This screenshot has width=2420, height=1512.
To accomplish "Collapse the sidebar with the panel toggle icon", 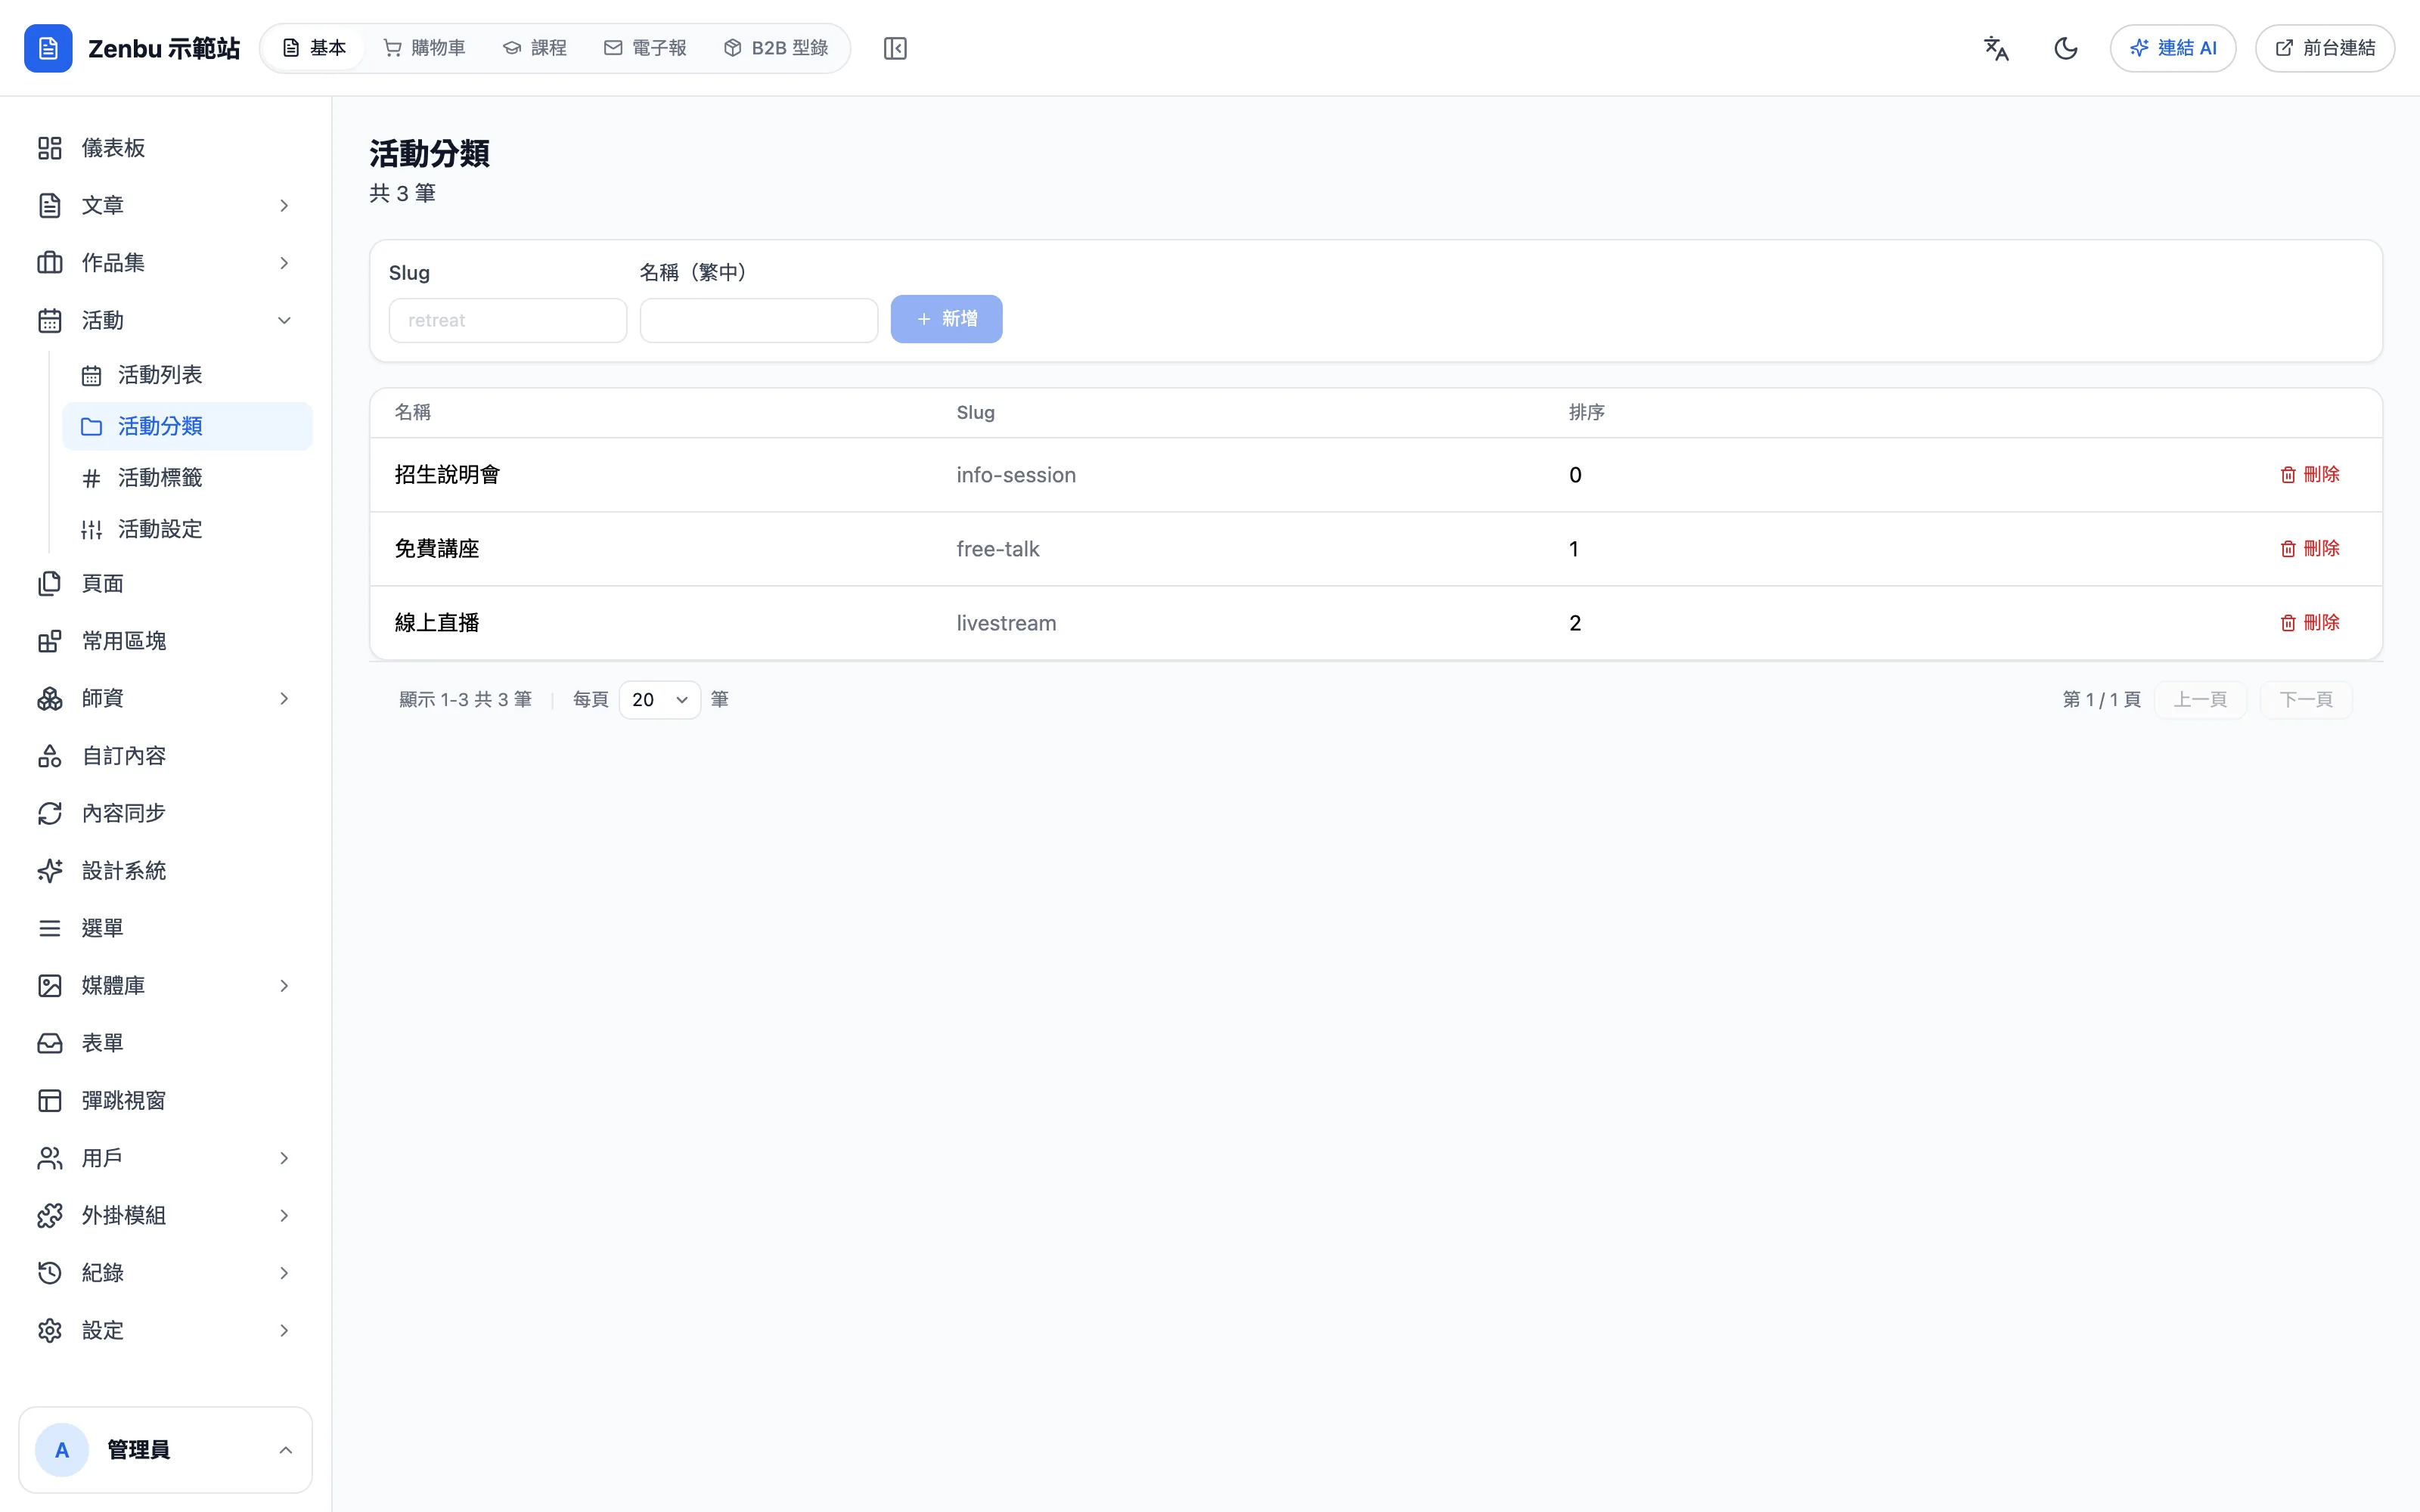I will (x=895, y=48).
